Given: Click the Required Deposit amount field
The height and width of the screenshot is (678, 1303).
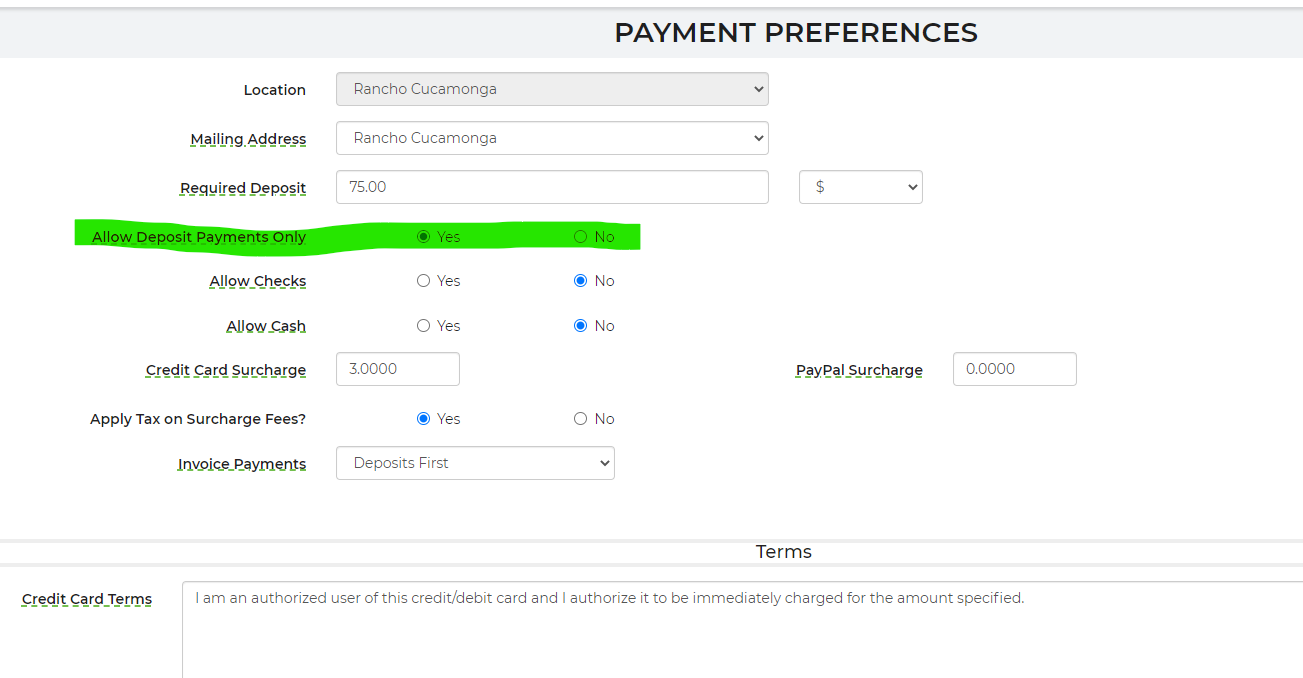Looking at the screenshot, I should click(551, 187).
